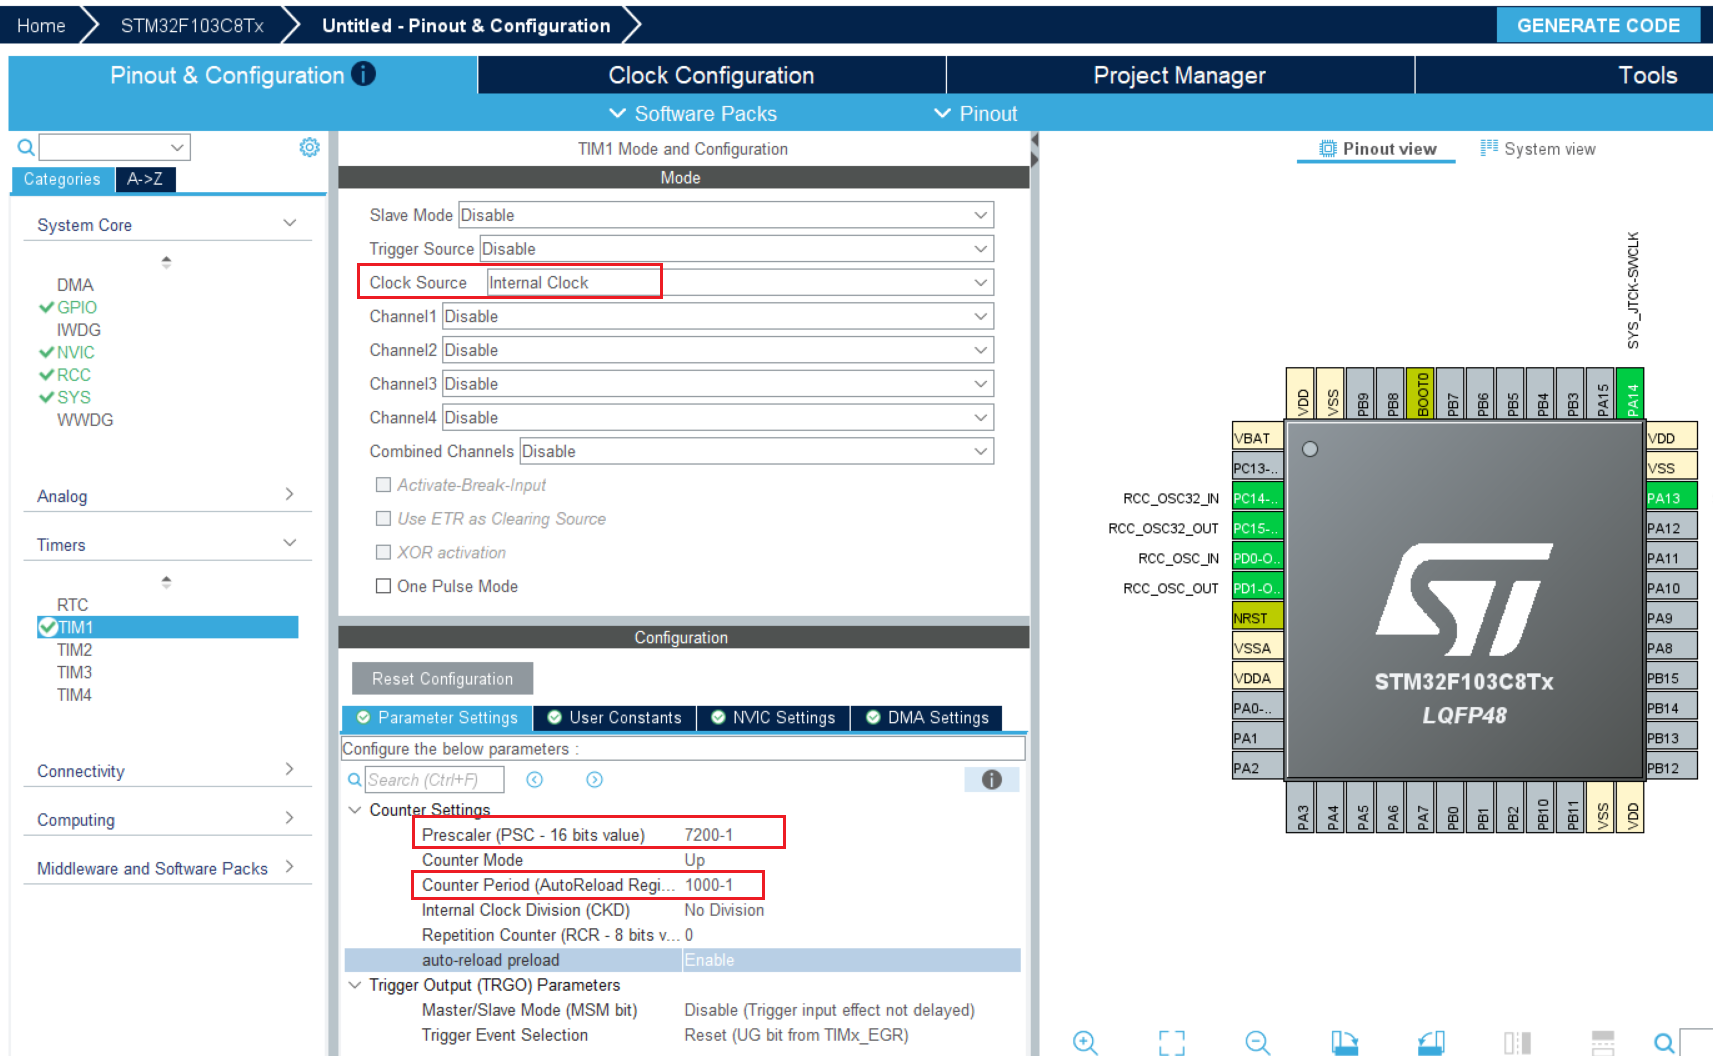The image size is (1713, 1056).
Task: Toggle the XOR activation checkbox
Action: pyautogui.click(x=383, y=552)
